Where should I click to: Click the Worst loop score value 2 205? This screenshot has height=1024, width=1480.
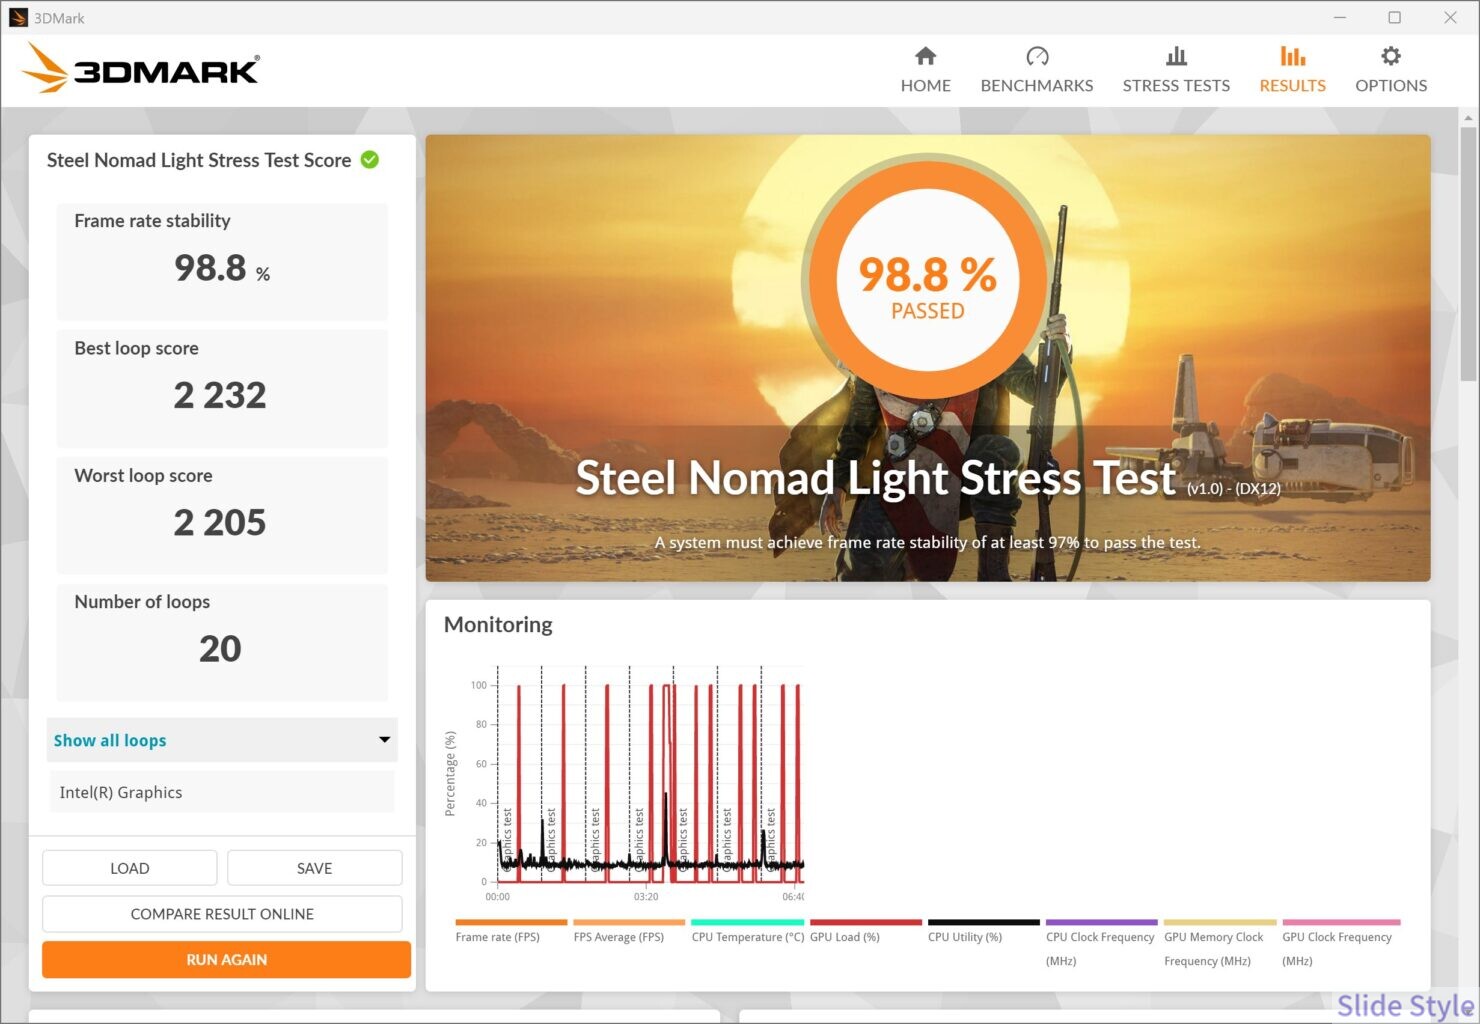tap(220, 522)
